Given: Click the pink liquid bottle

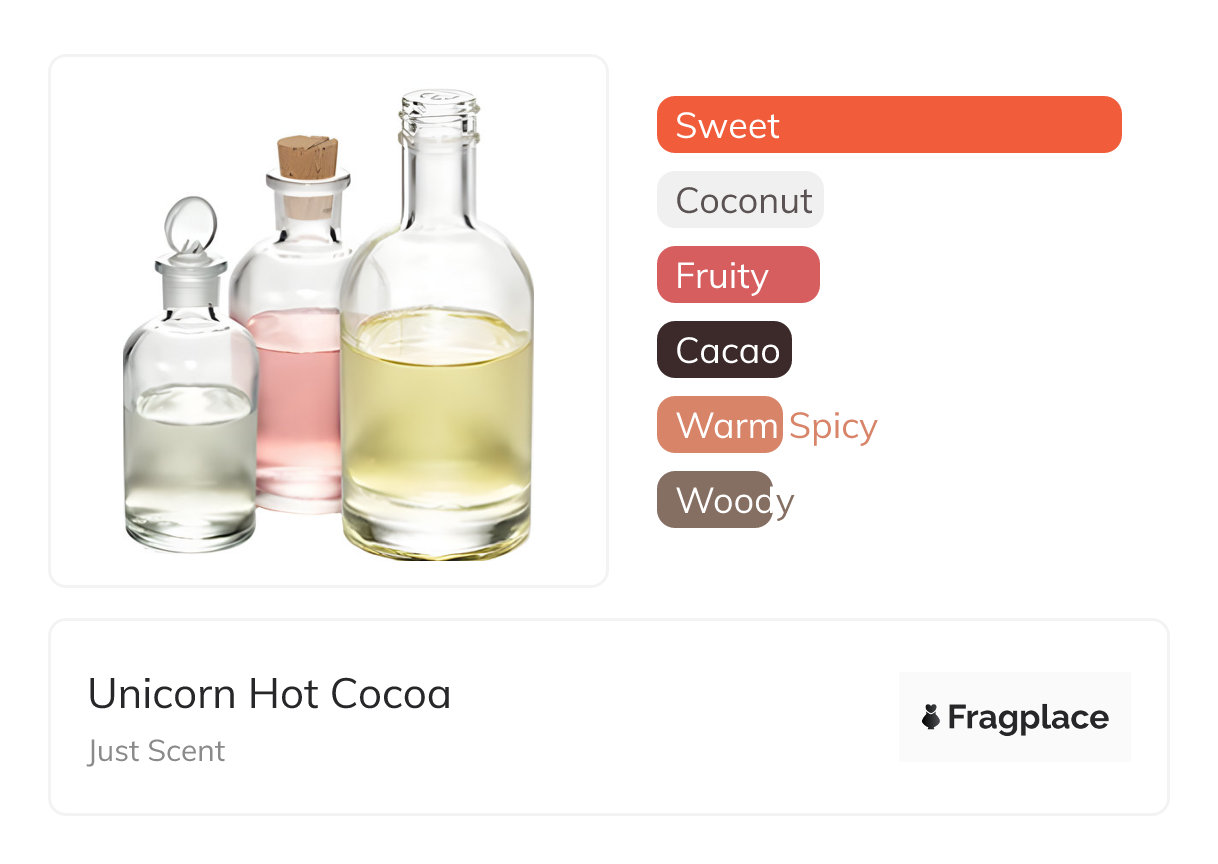Looking at the screenshot, I should pyautogui.click(x=293, y=400).
